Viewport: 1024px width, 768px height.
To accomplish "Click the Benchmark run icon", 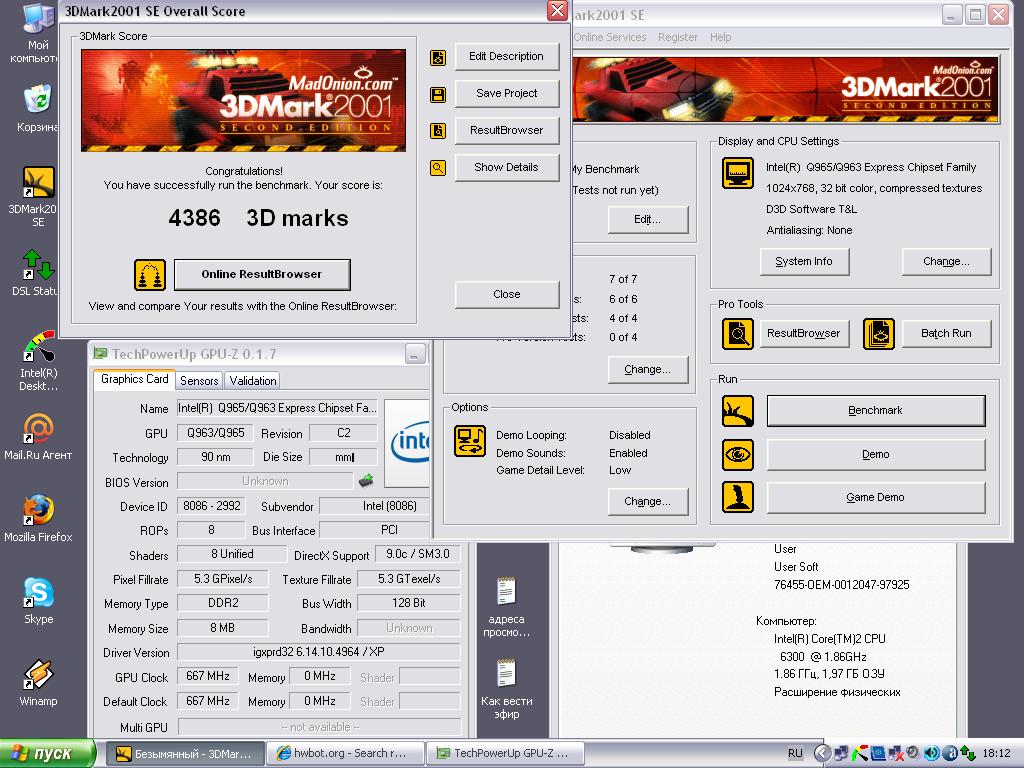I will 737,411.
